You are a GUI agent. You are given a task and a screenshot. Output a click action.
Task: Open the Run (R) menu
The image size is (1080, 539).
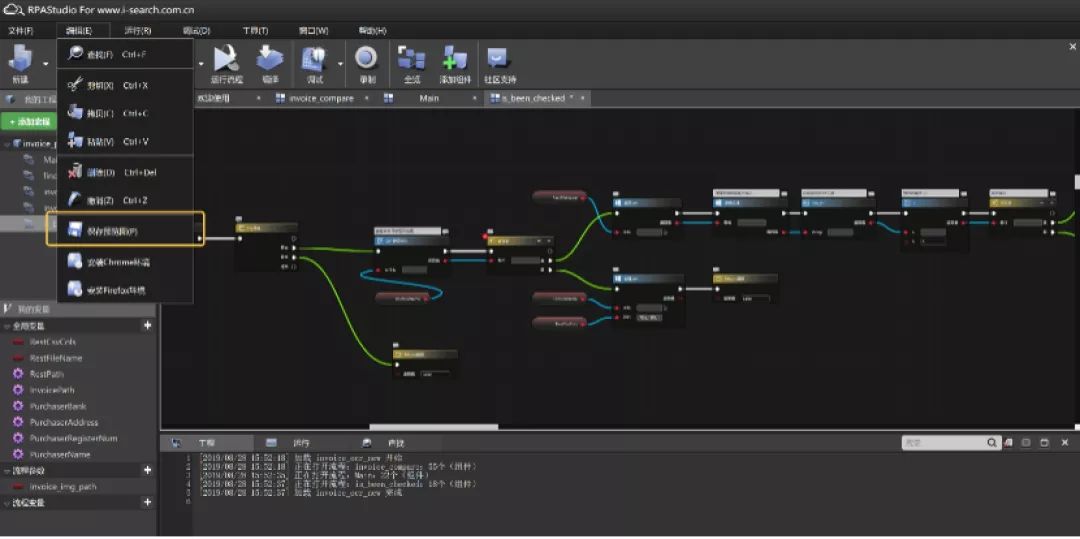[x=138, y=31]
